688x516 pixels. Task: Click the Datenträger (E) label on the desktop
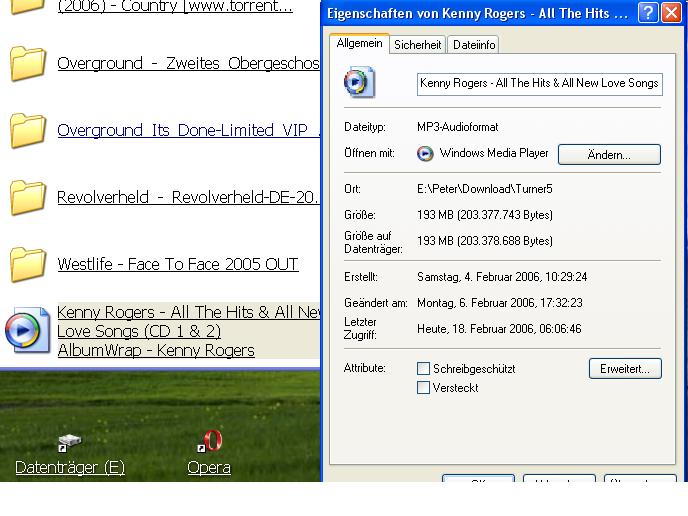click(70, 468)
